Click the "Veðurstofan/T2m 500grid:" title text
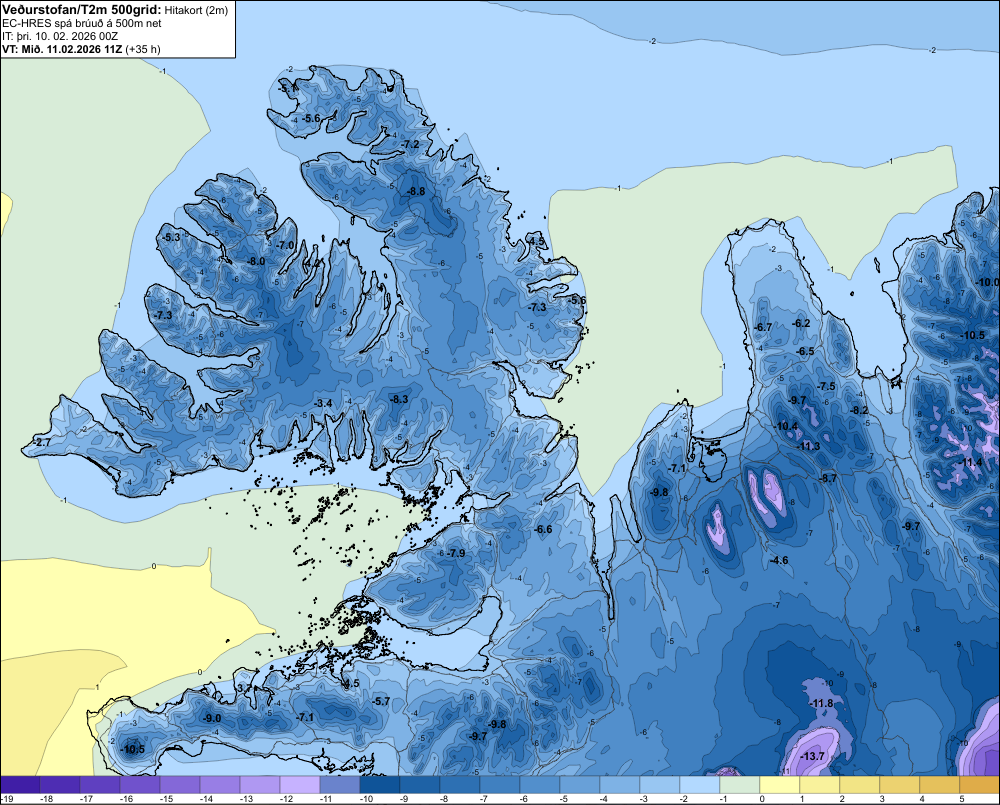This screenshot has height=805, width=1000. (82, 9)
